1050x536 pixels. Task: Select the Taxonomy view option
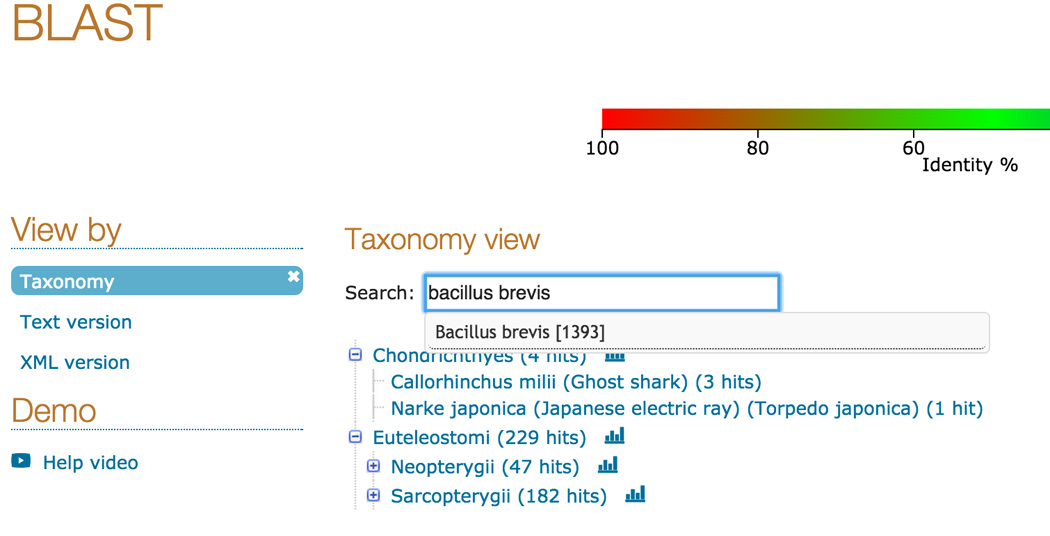67,282
